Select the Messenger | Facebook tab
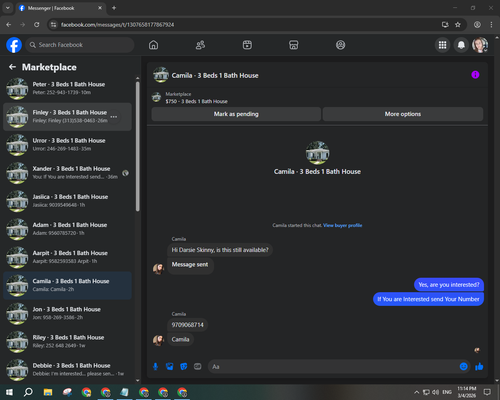The image size is (500, 400). point(61,8)
